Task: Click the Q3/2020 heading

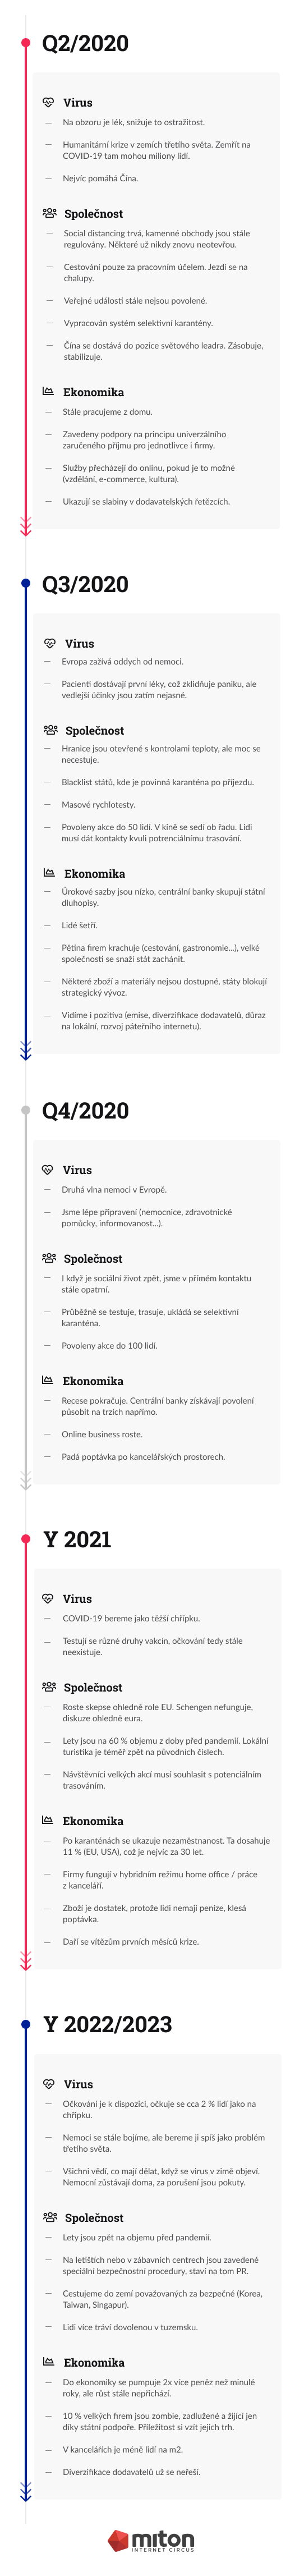Action: 85,584
